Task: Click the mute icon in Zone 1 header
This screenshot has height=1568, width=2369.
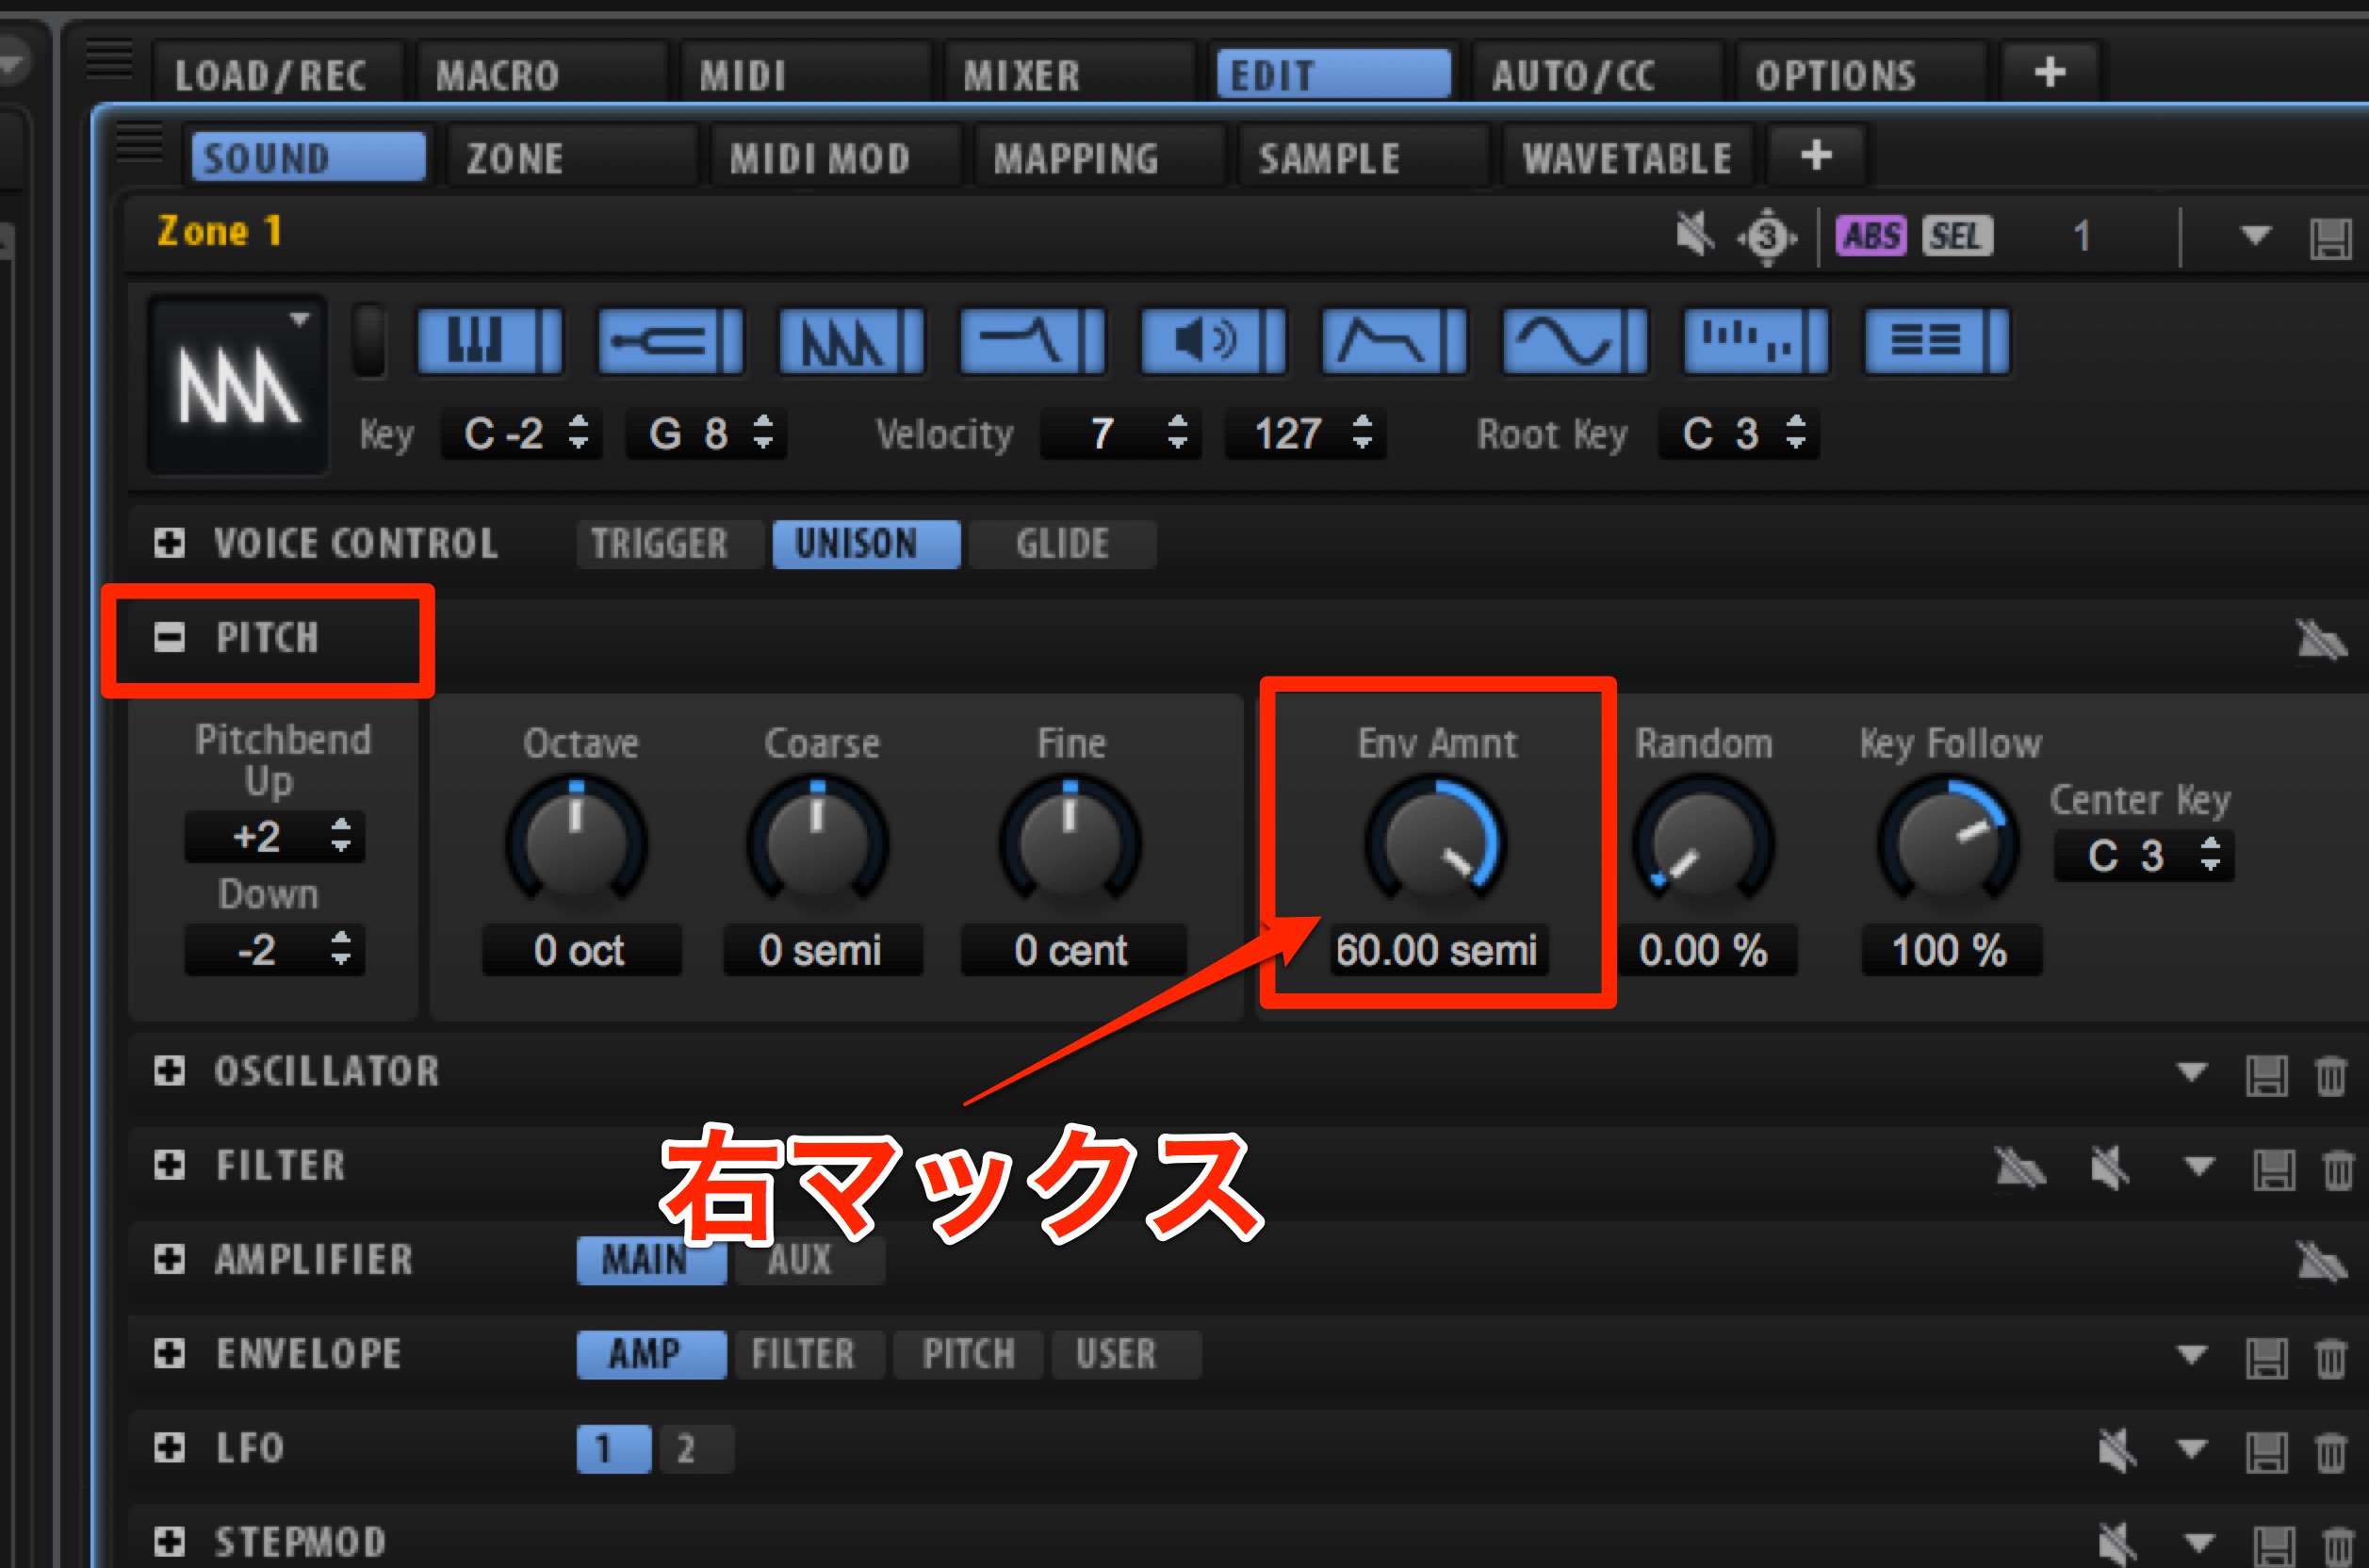Action: 1695,236
